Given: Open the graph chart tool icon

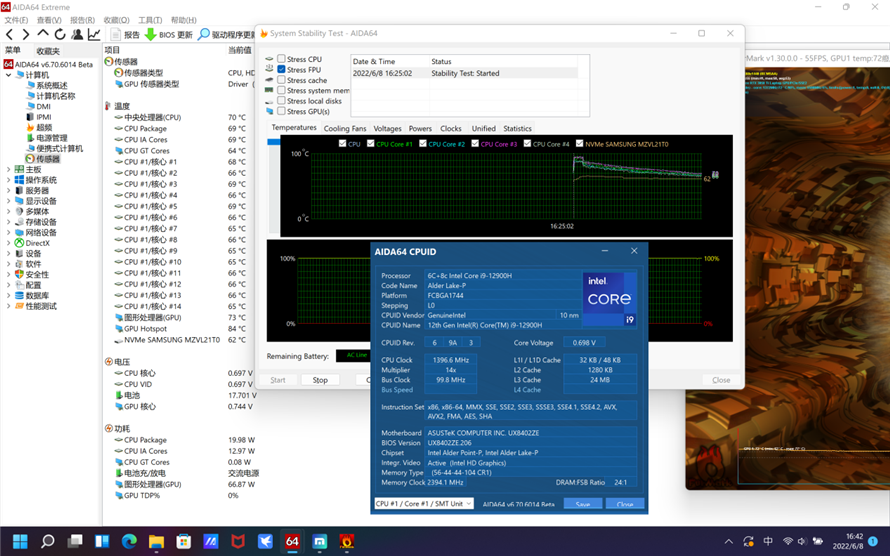Looking at the screenshot, I should 94,35.
